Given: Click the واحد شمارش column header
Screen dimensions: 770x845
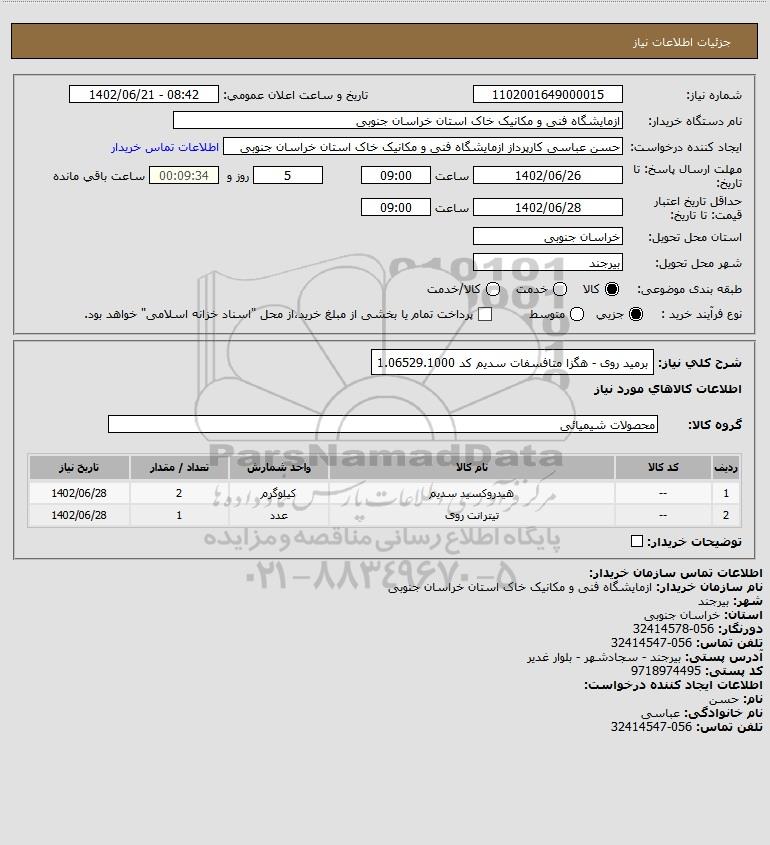Looking at the screenshot, I should click(279, 467).
